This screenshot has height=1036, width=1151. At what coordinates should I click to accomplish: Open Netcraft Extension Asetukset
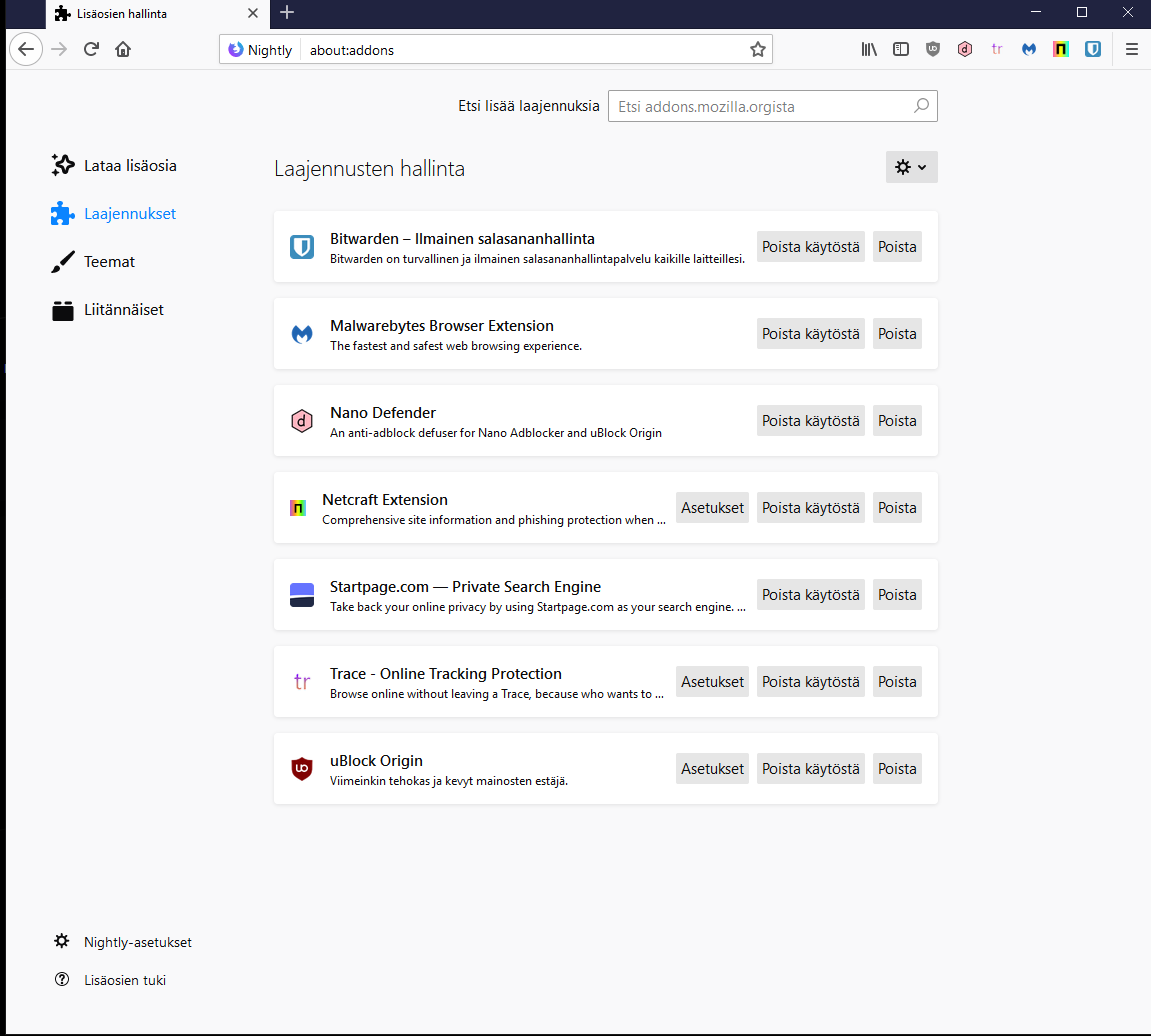(x=712, y=508)
